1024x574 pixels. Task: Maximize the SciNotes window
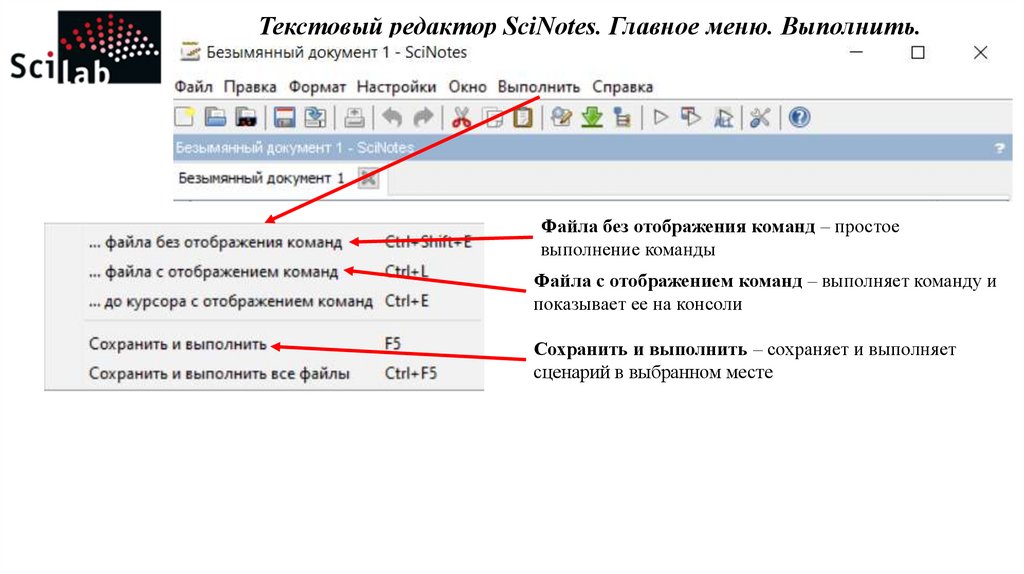(918, 52)
